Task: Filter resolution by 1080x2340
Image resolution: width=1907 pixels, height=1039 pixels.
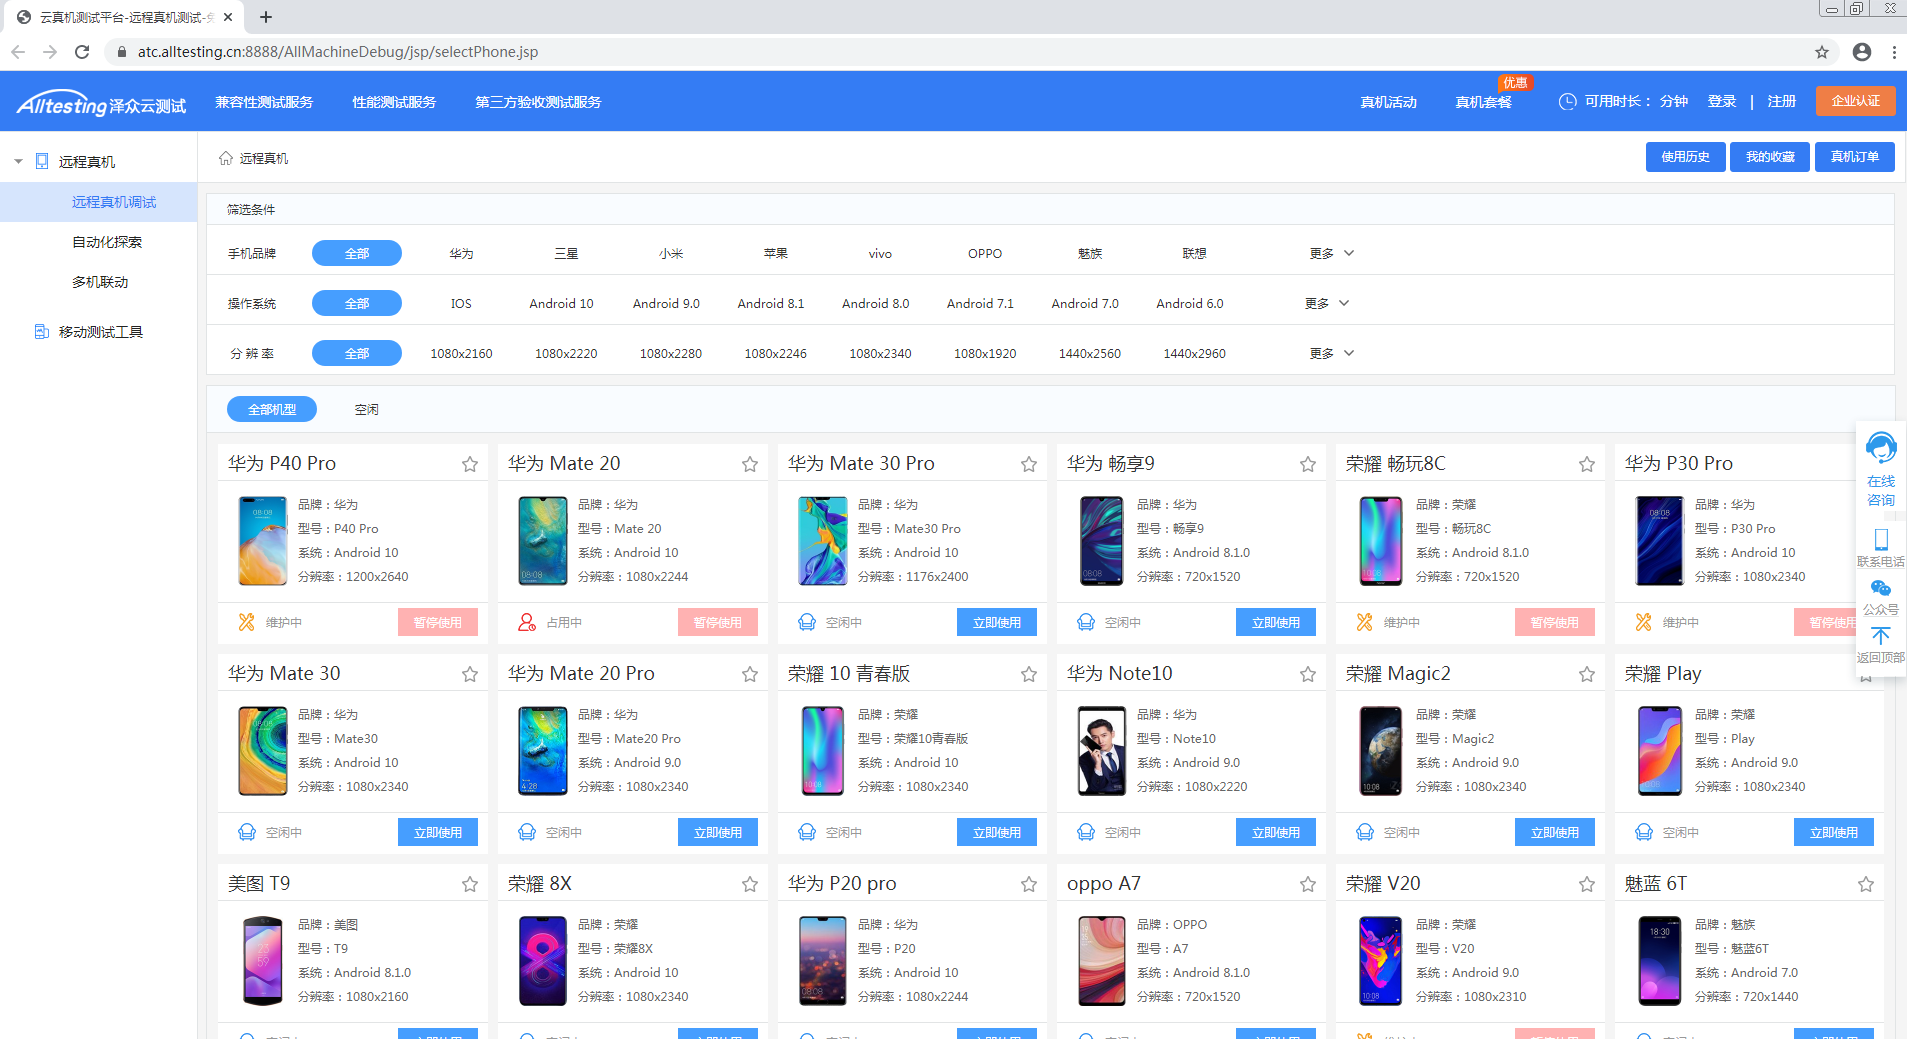Action: pyautogui.click(x=880, y=354)
